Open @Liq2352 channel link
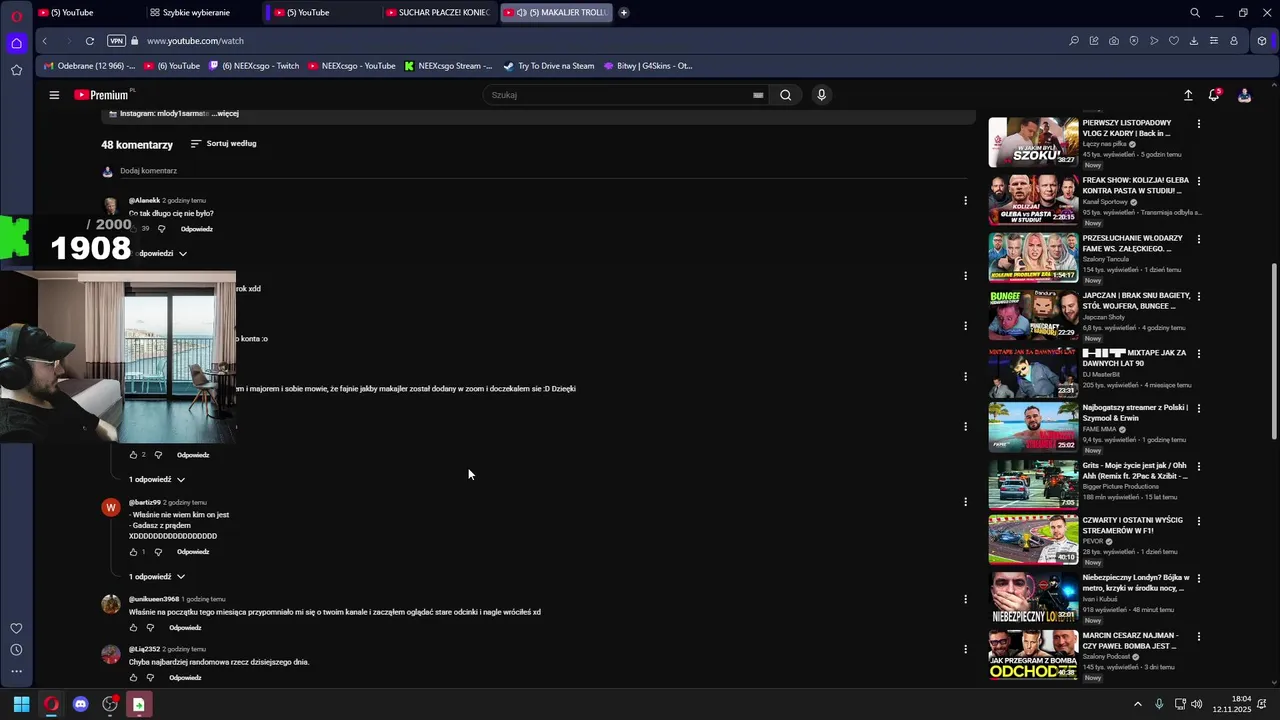Screen dimensions: 1280x720 [x=144, y=649]
